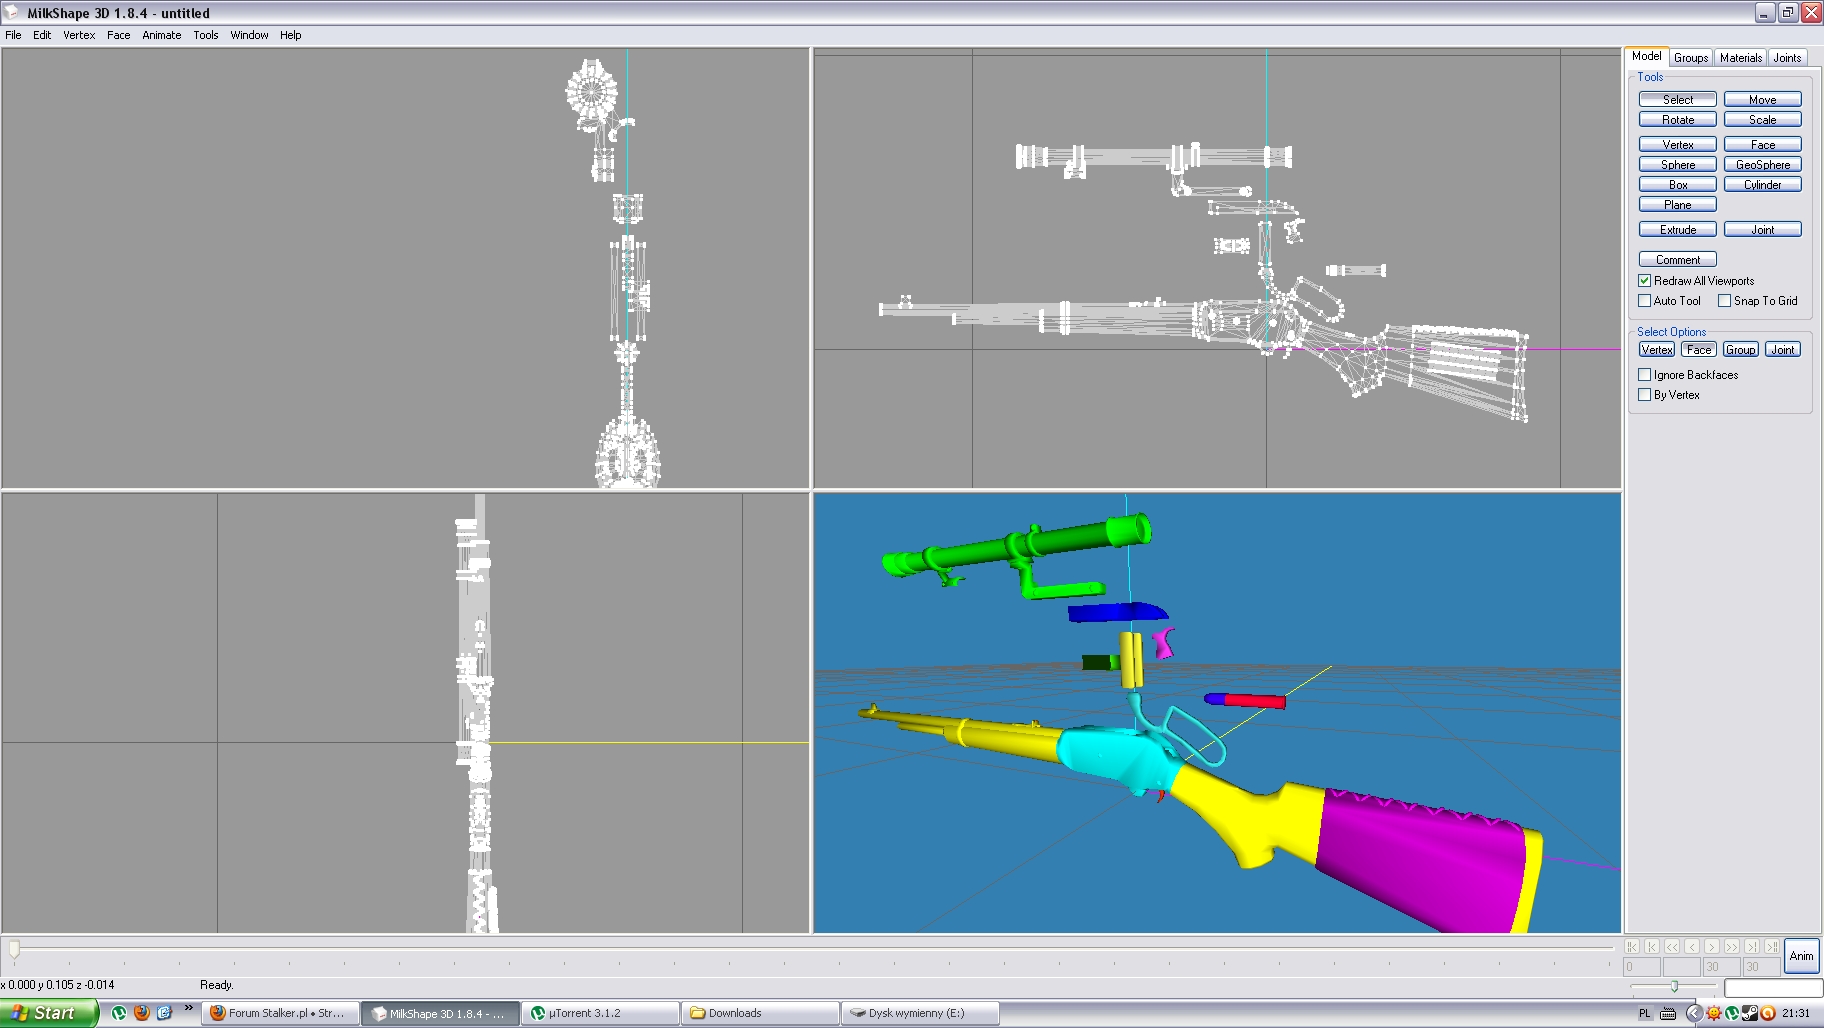1824x1028 pixels.
Task: Click the animation timeline slider handle
Action: click(x=14, y=948)
